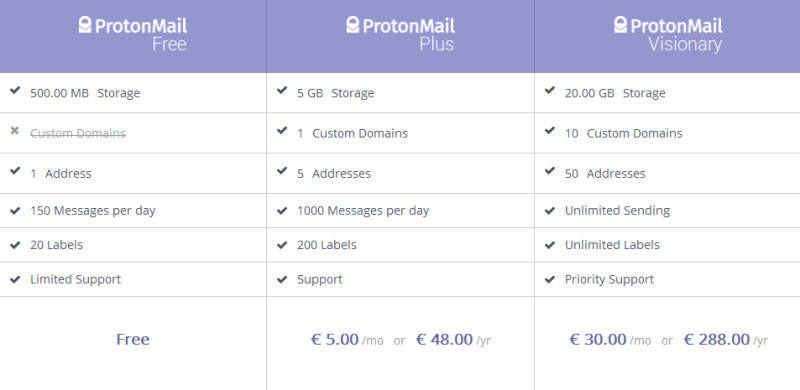The image size is (800, 390).
Task: Choose the € 30.00 /mo Visionary price
Action: 610,339
